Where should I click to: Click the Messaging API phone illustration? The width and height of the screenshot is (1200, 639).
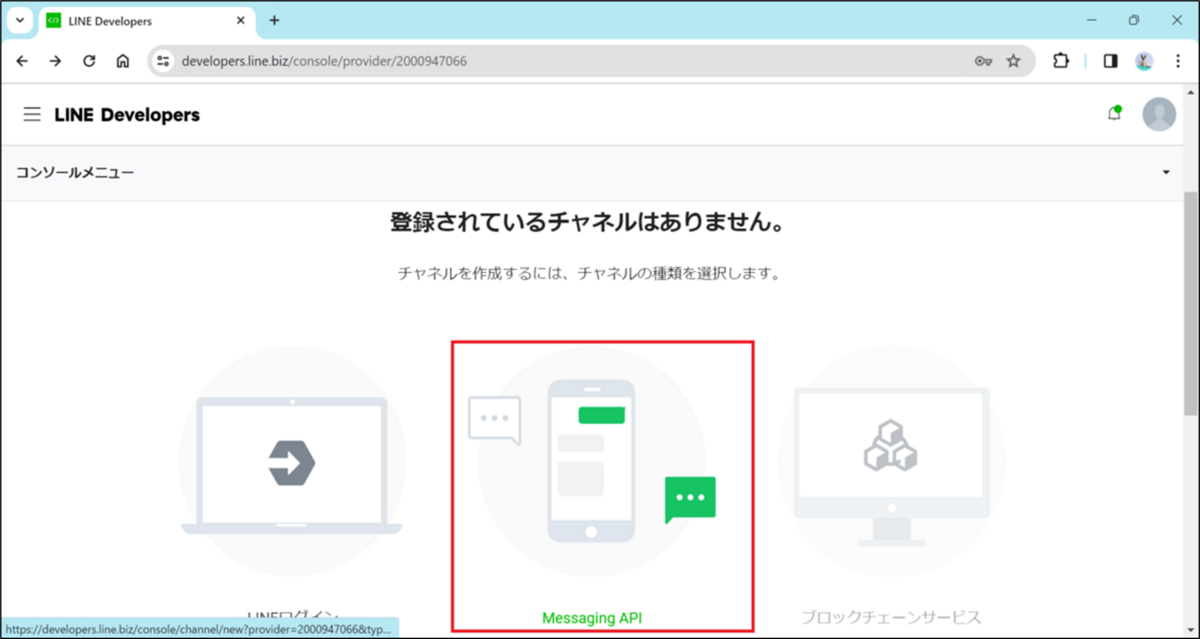click(x=592, y=461)
